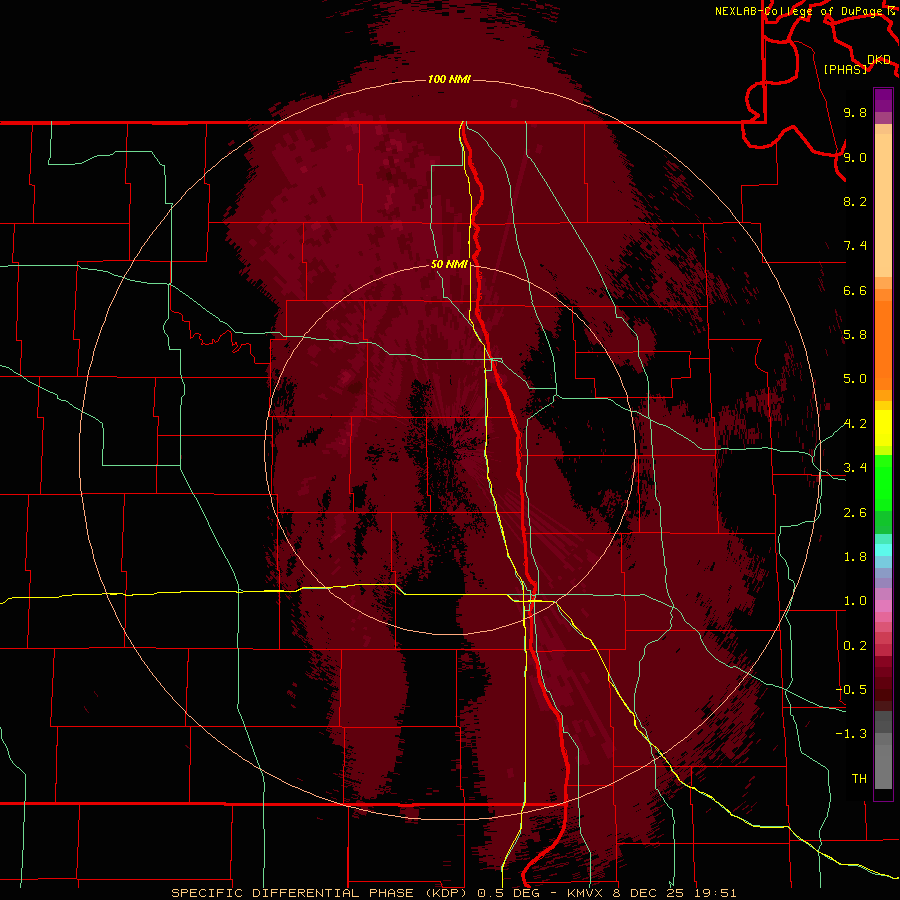Screen dimensions: 900x900
Task: Click the 7.4 value on color scale
Action: pos(855,246)
